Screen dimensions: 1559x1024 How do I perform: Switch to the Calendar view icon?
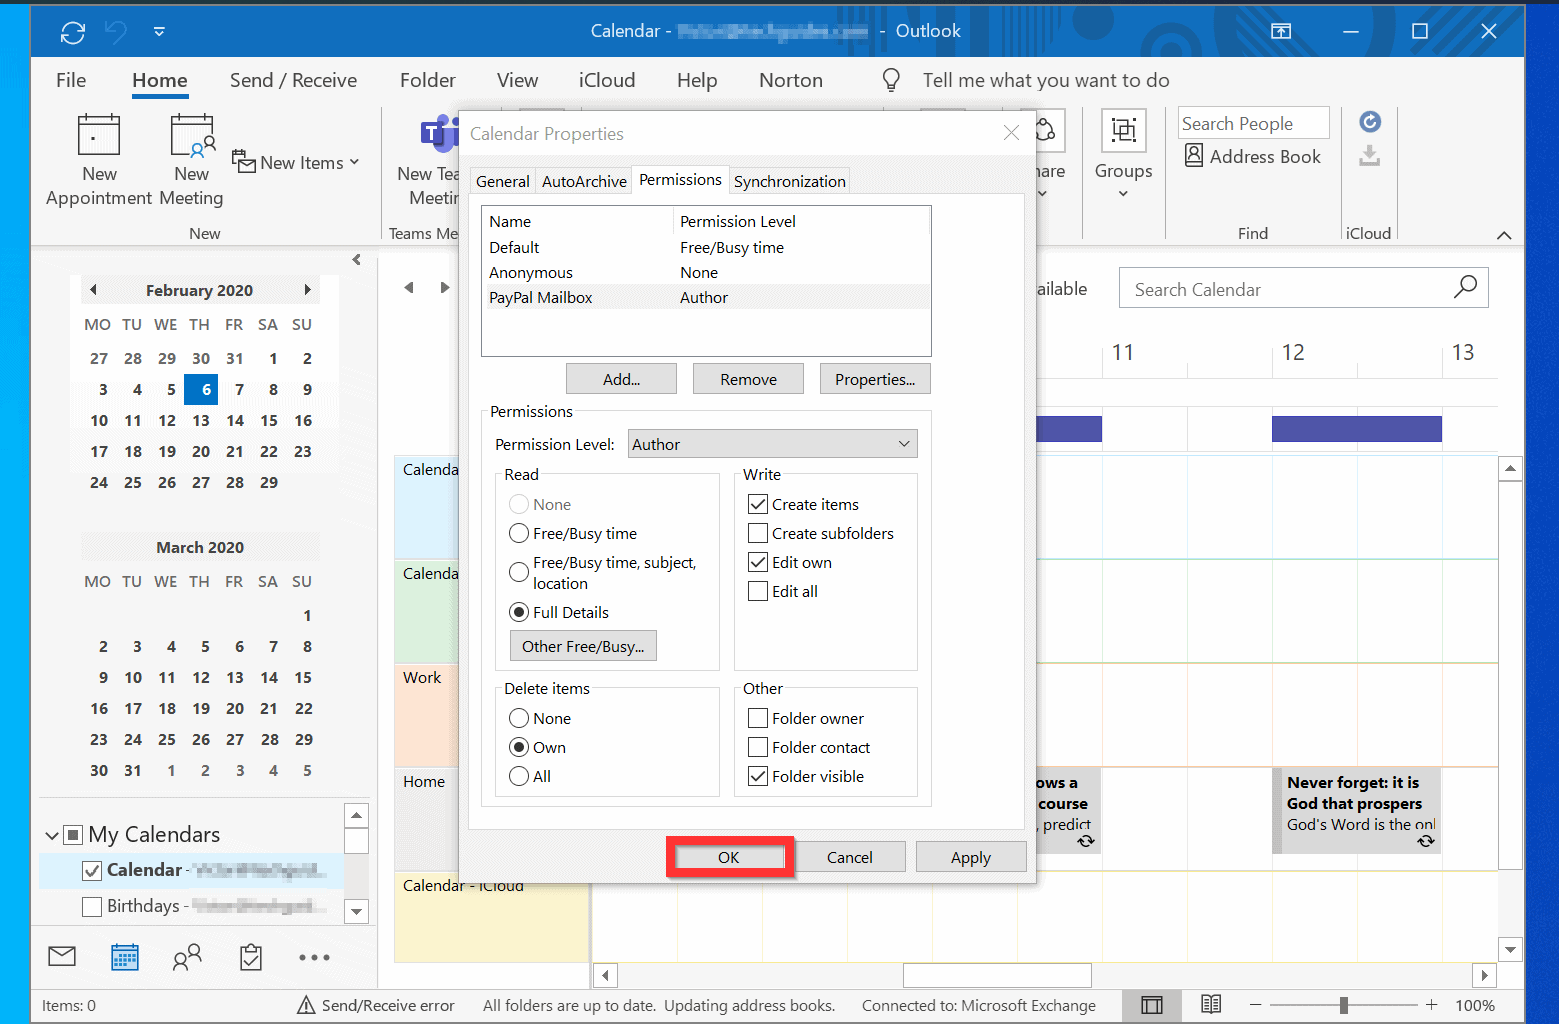click(x=125, y=957)
